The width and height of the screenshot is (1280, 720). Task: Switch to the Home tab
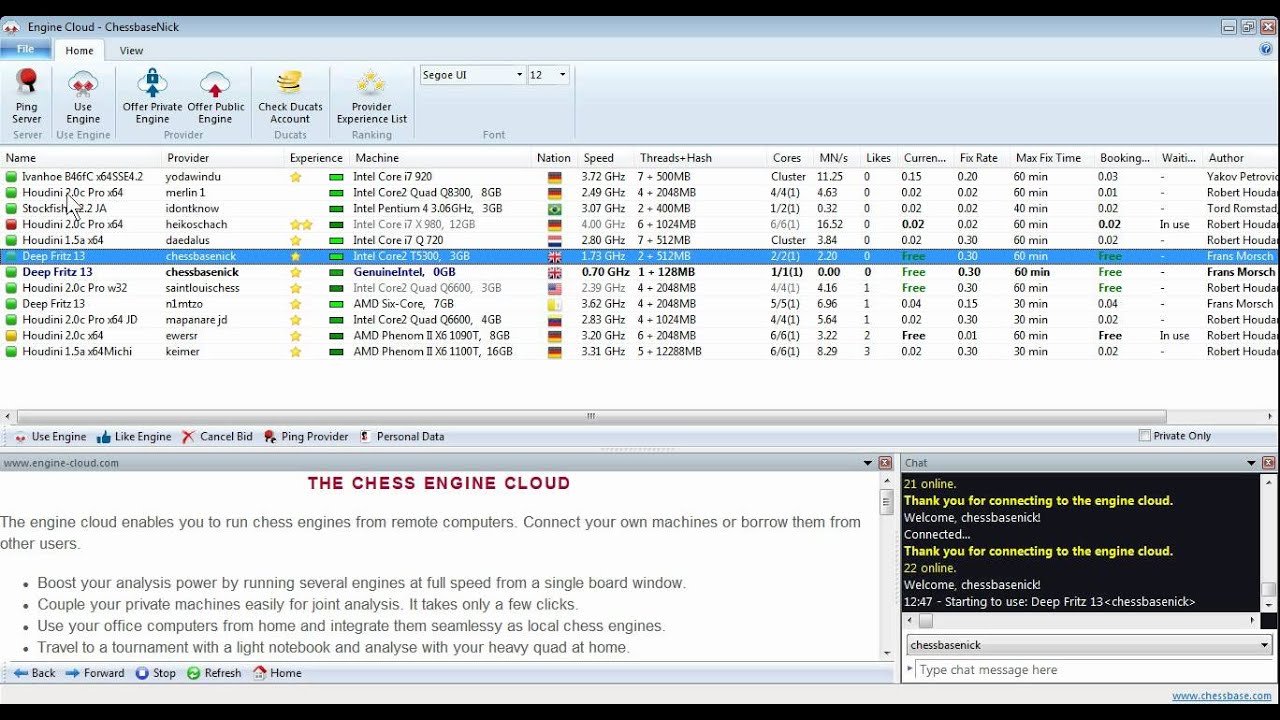pyautogui.click(x=79, y=51)
